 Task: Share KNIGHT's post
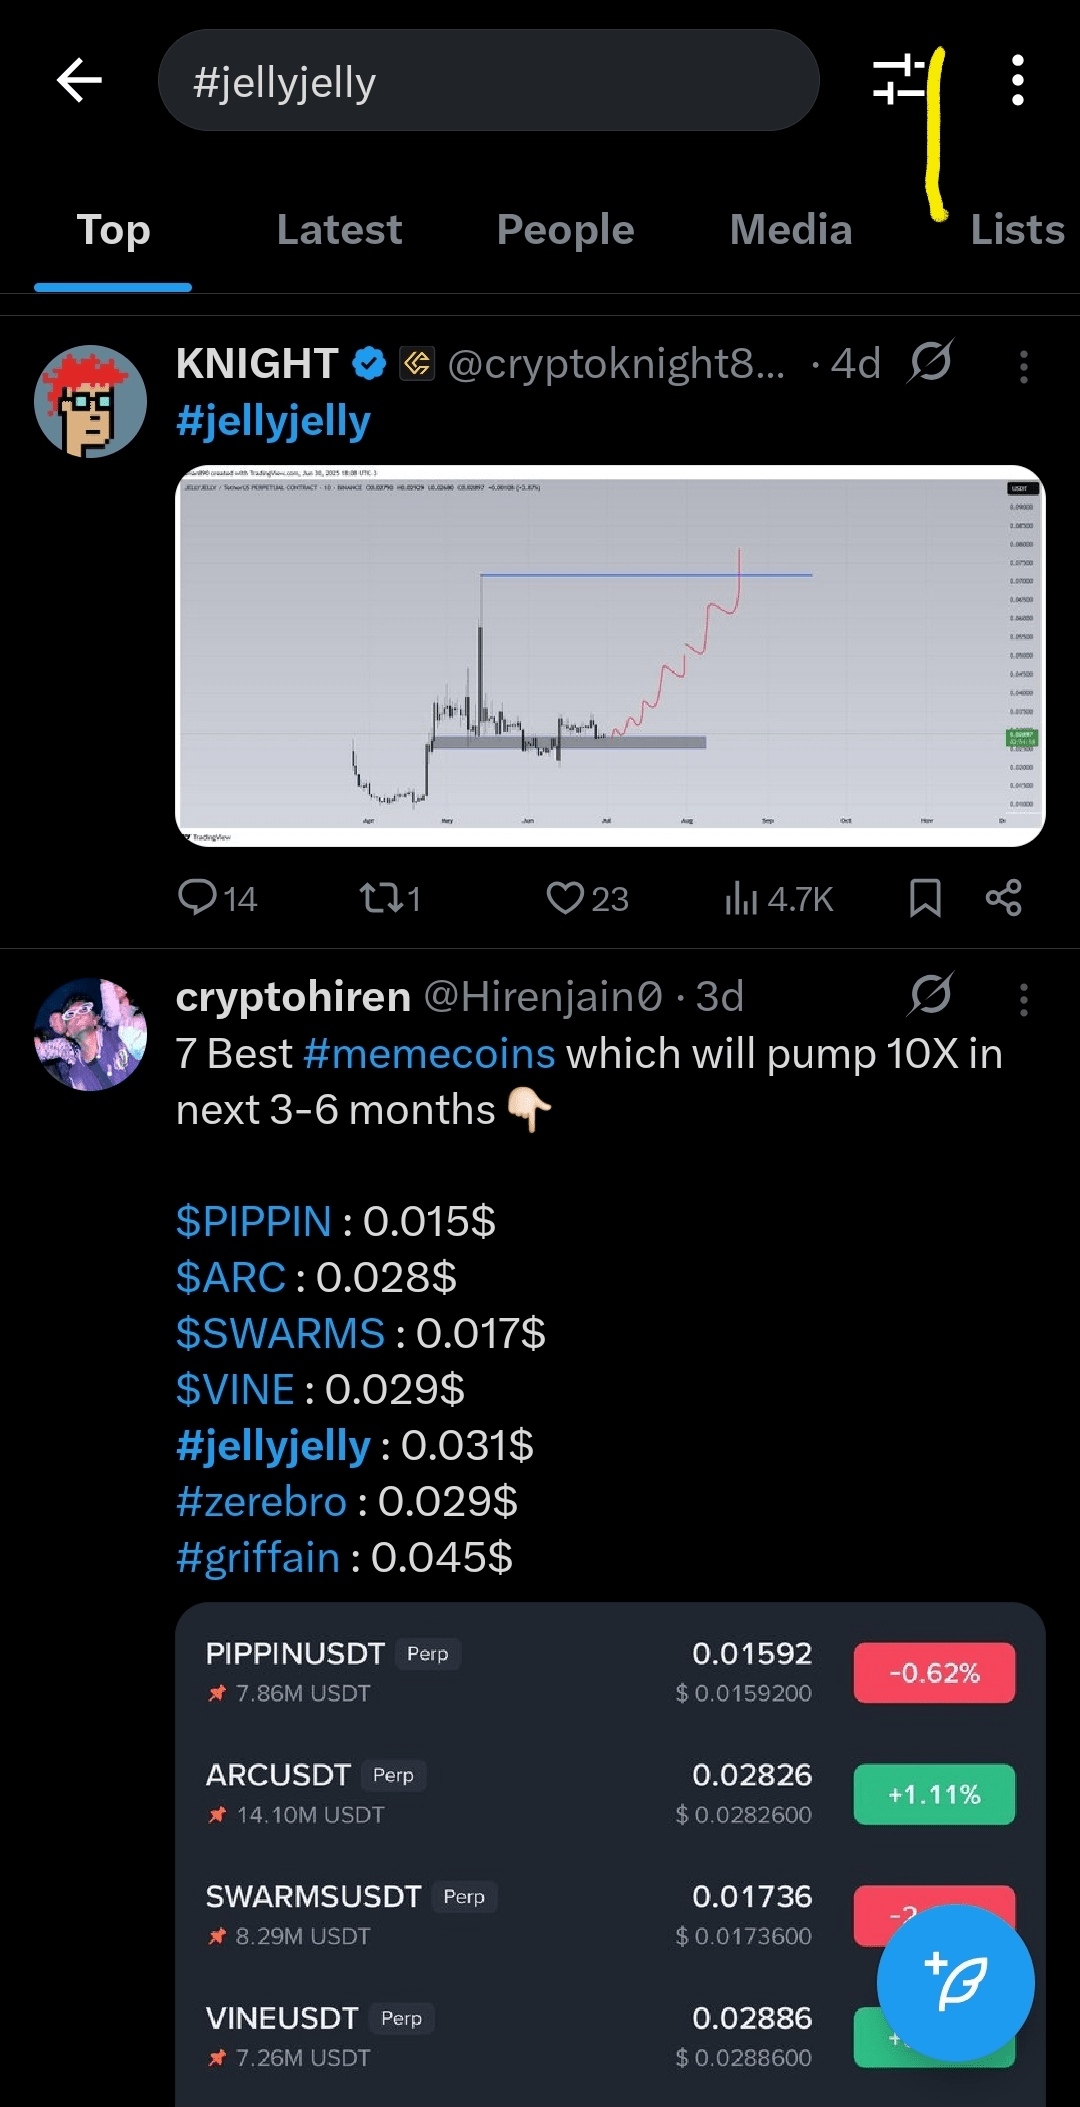click(x=1003, y=897)
